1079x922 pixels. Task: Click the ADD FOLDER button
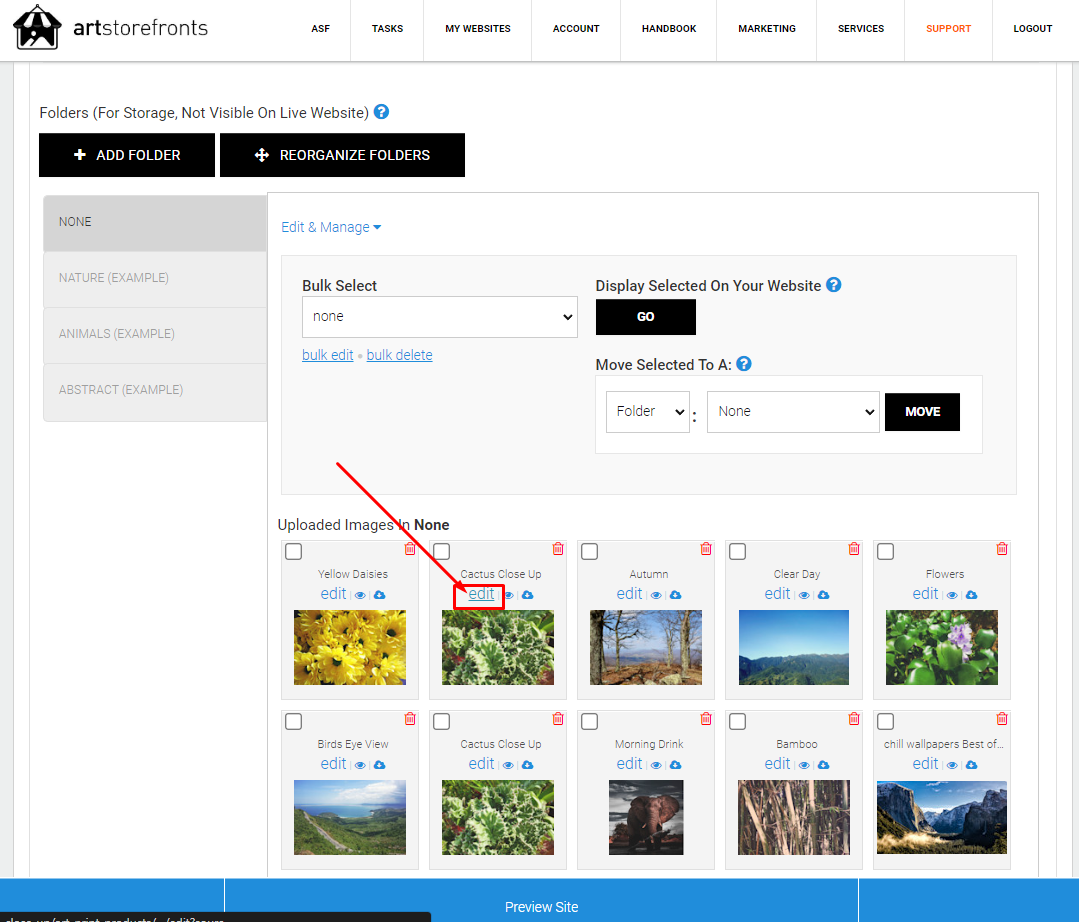pos(127,155)
